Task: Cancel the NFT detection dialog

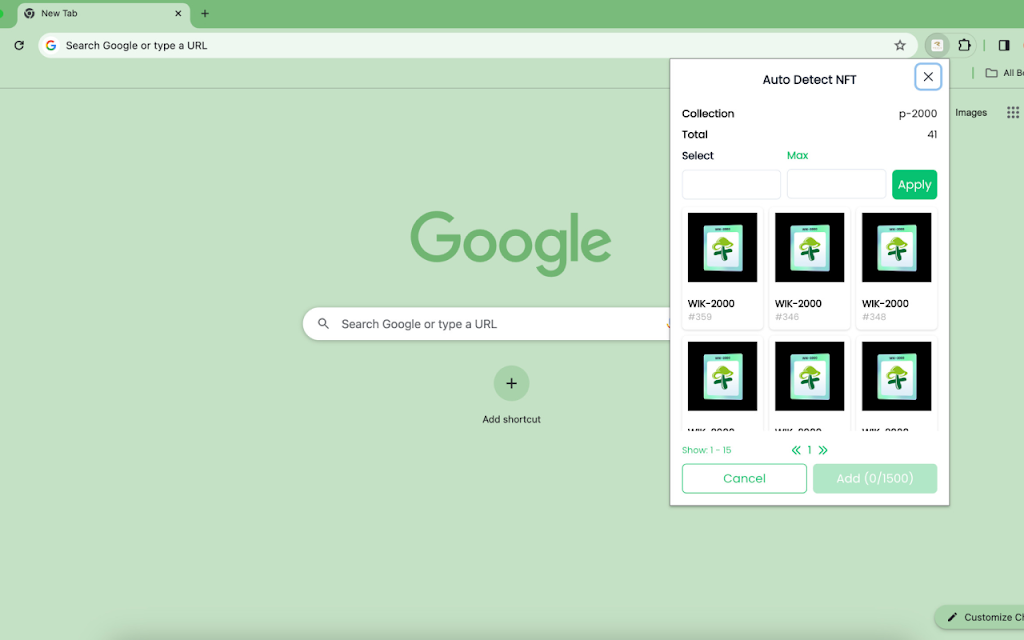Action: click(x=744, y=478)
